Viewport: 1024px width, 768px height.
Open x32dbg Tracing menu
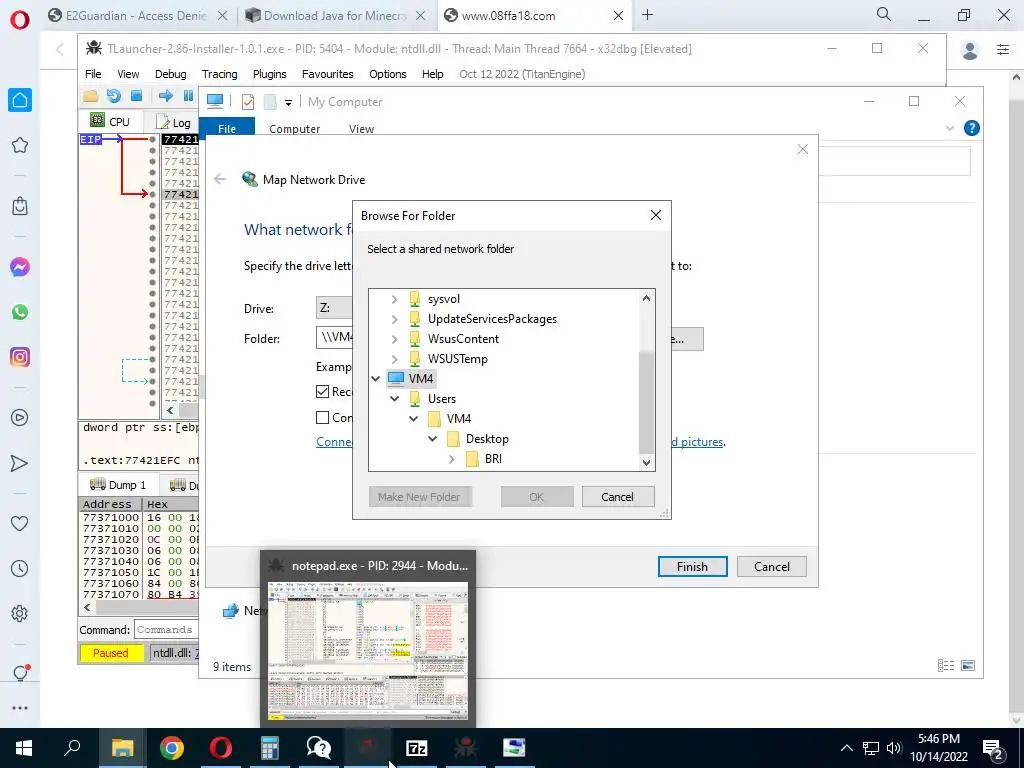tap(219, 74)
